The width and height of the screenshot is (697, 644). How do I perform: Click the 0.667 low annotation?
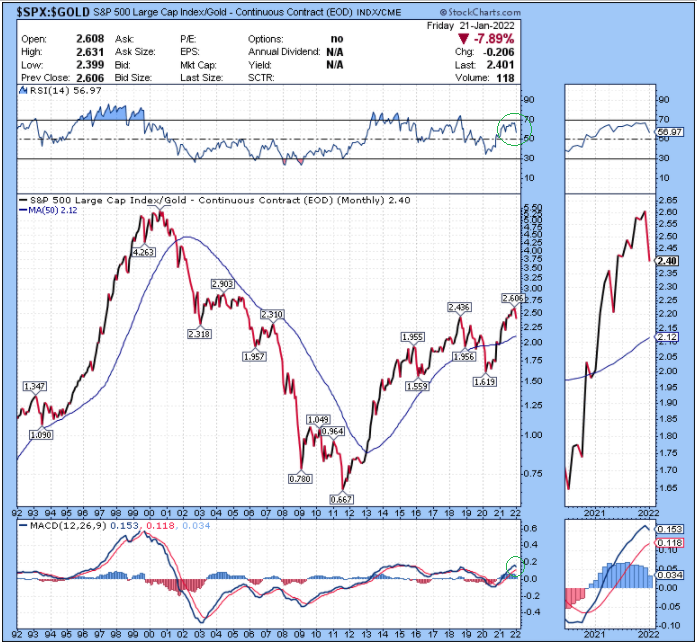(341, 500)
